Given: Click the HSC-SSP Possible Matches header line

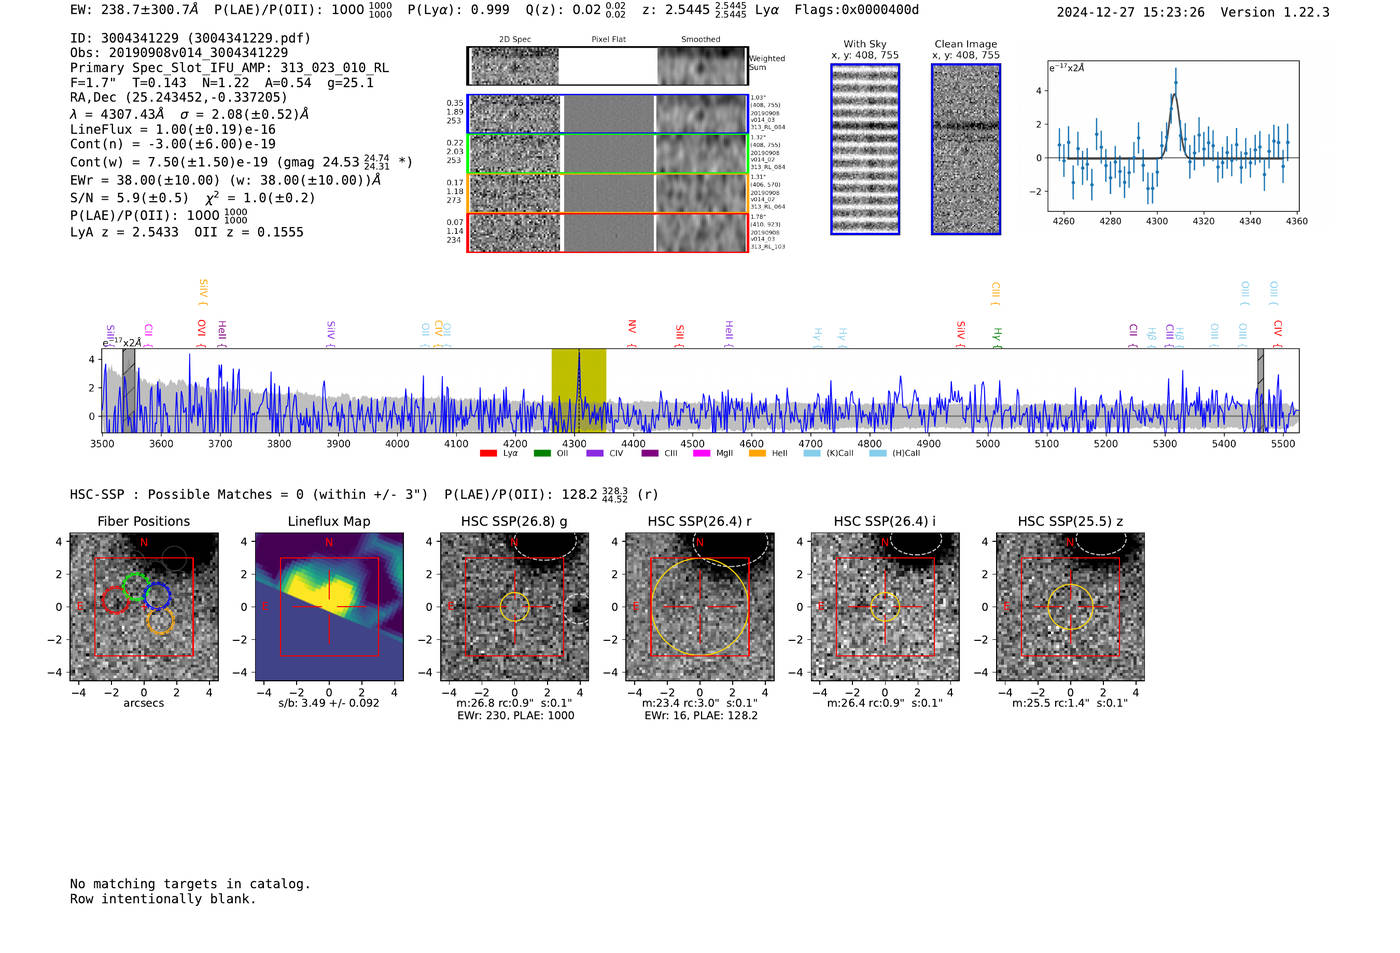Looking at the screenshot, I should 364,494.
